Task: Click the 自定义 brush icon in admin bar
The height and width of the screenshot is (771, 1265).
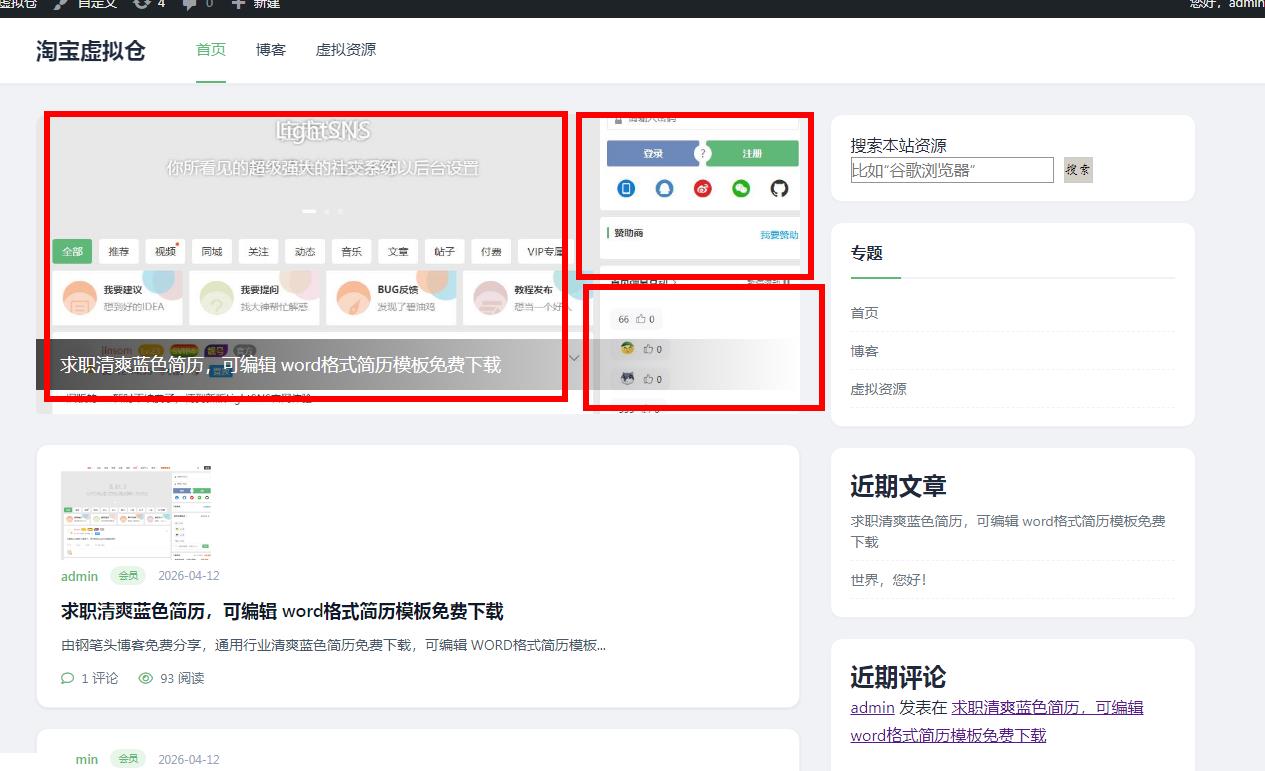Action: coord(62,4)
